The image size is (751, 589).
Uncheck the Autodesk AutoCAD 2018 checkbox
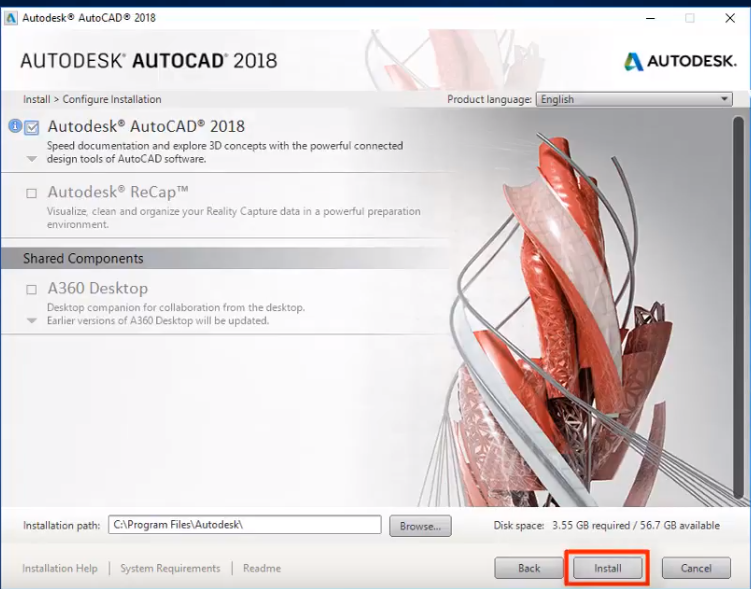coord(32,128)
